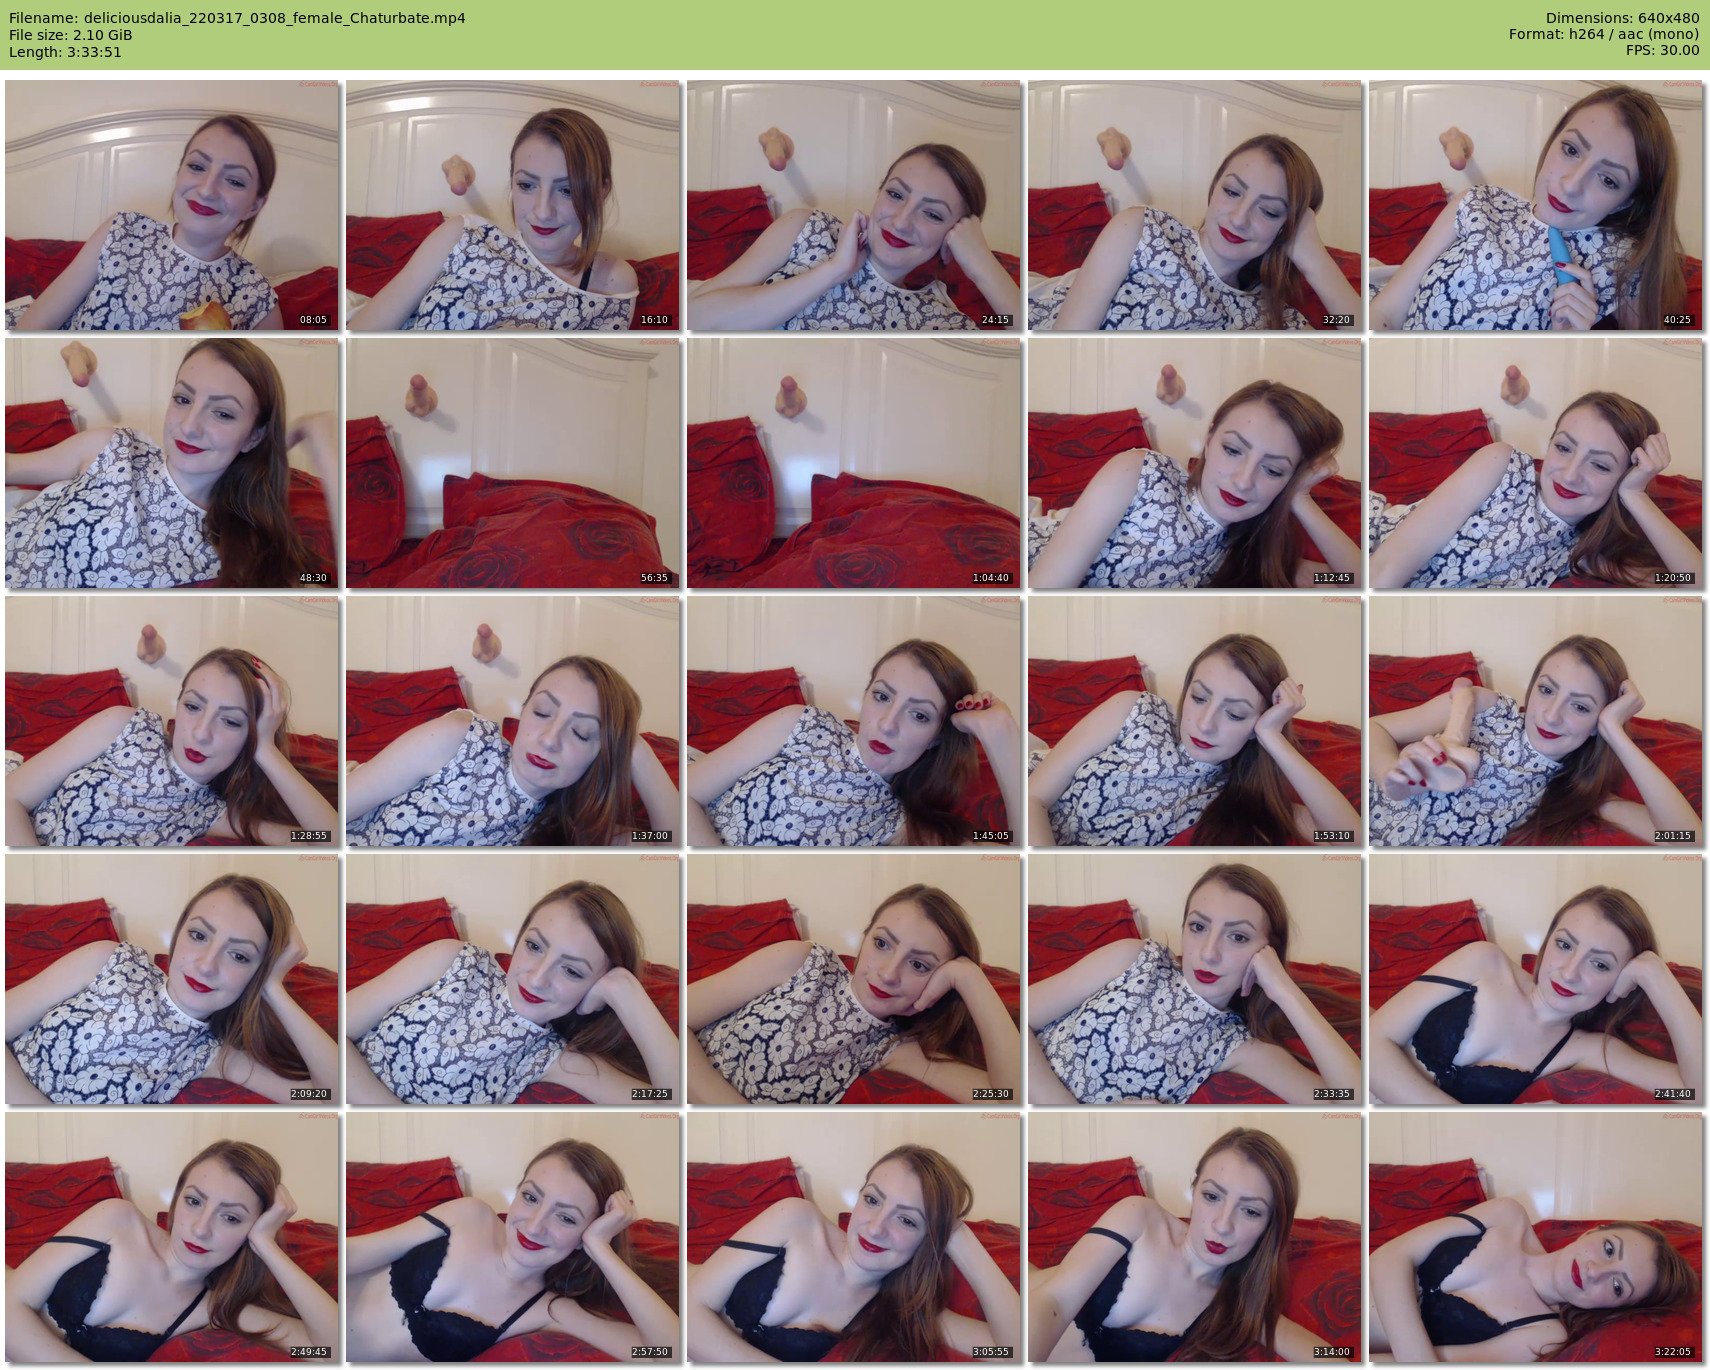The width and height of the screenshot is (1710, 1370).
Task: Select the 2:41:40 preview thumbnail
Action: coord(1536,979)
